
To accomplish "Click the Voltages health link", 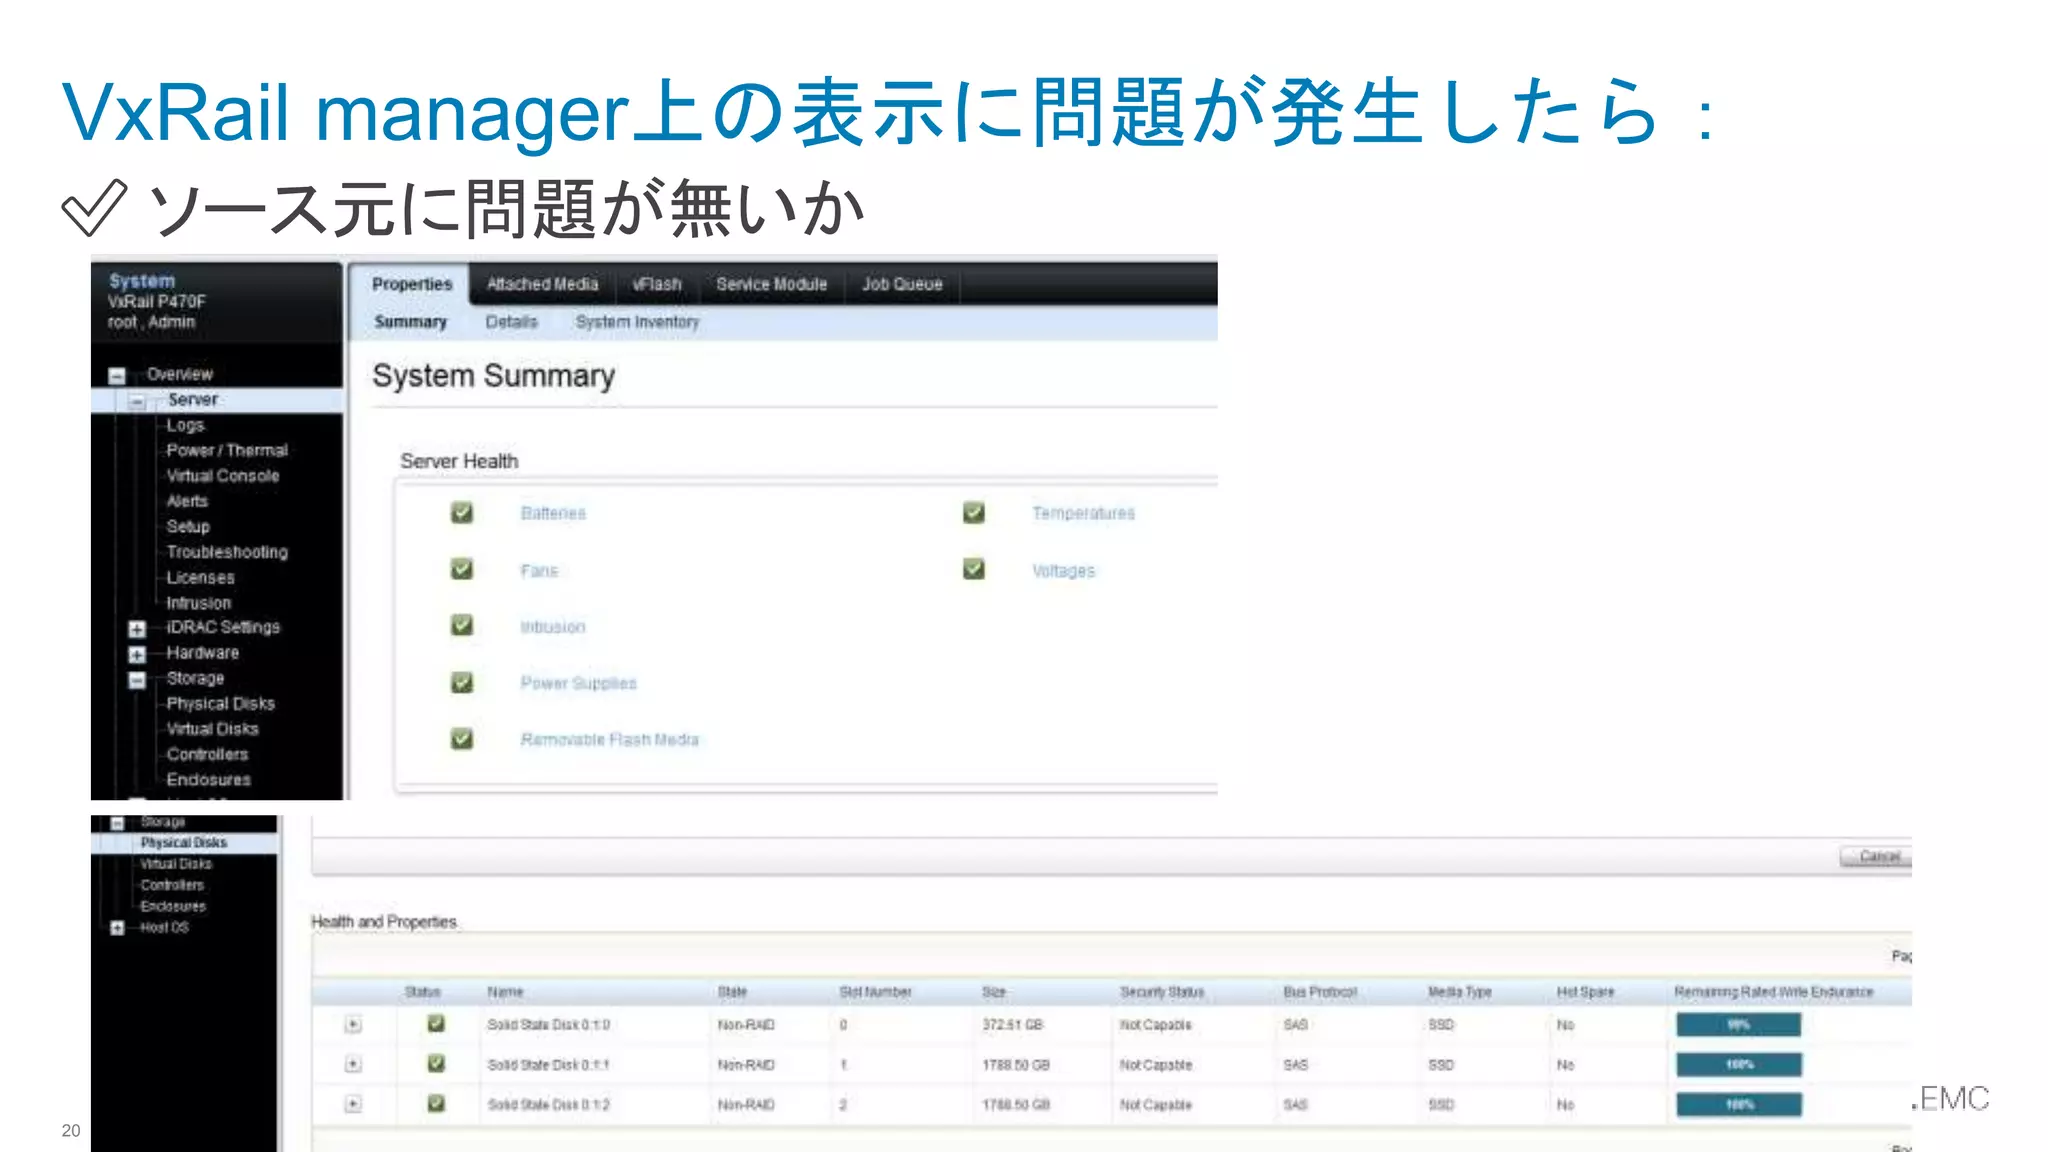I will pyautogui.click(x=1063, y=571).
